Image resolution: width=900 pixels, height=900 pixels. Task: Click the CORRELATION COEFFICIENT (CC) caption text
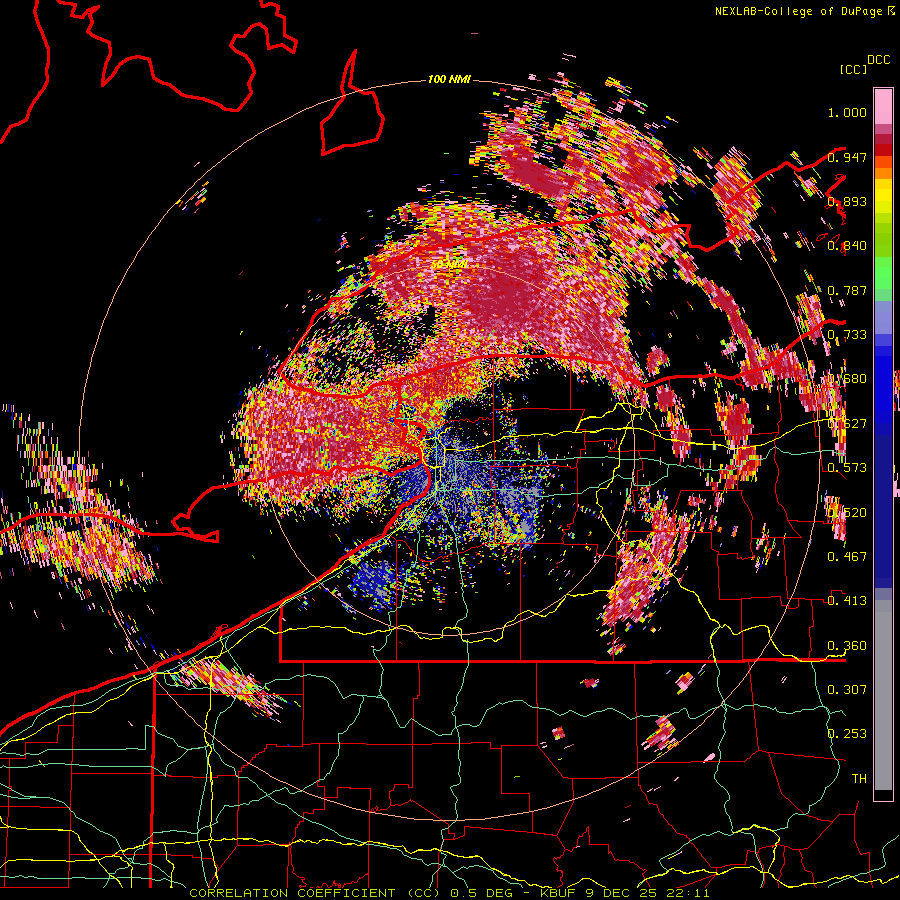point(315,893)
